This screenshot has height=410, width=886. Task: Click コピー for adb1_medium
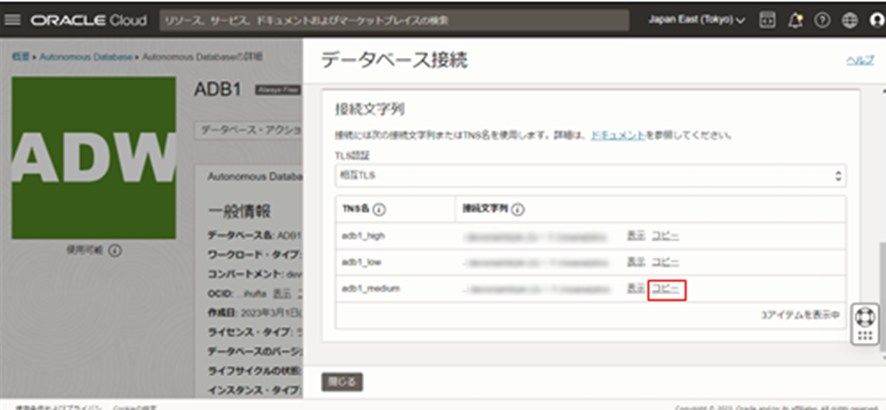tap(666, 289)
